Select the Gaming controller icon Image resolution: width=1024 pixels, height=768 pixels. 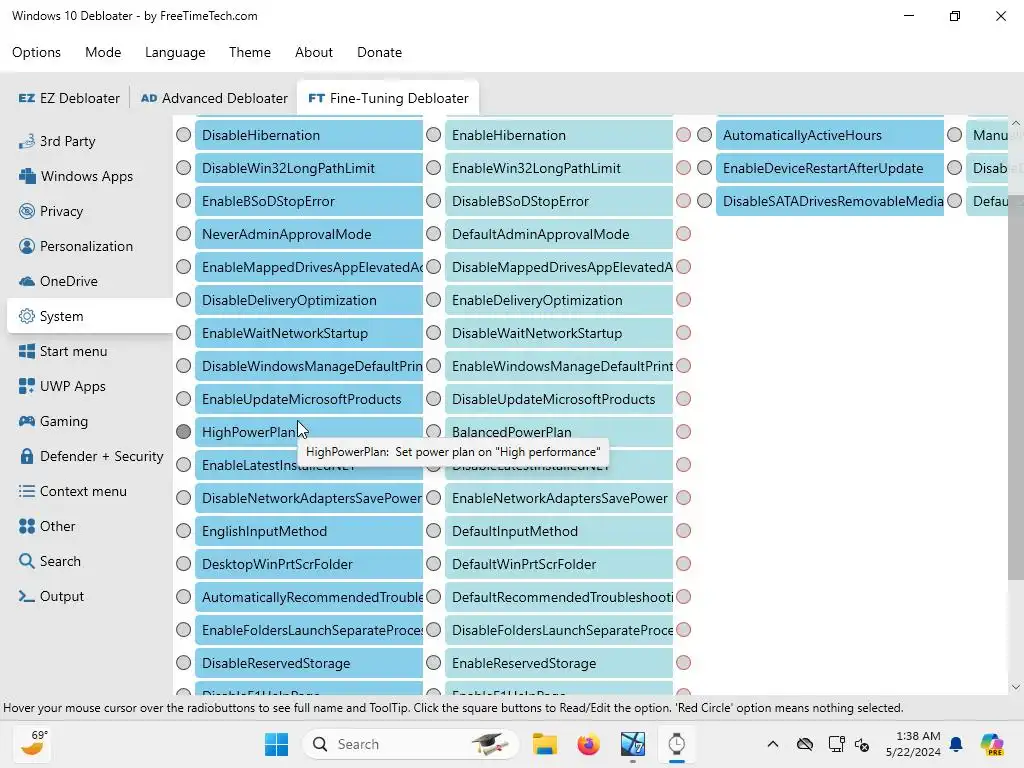27,421
